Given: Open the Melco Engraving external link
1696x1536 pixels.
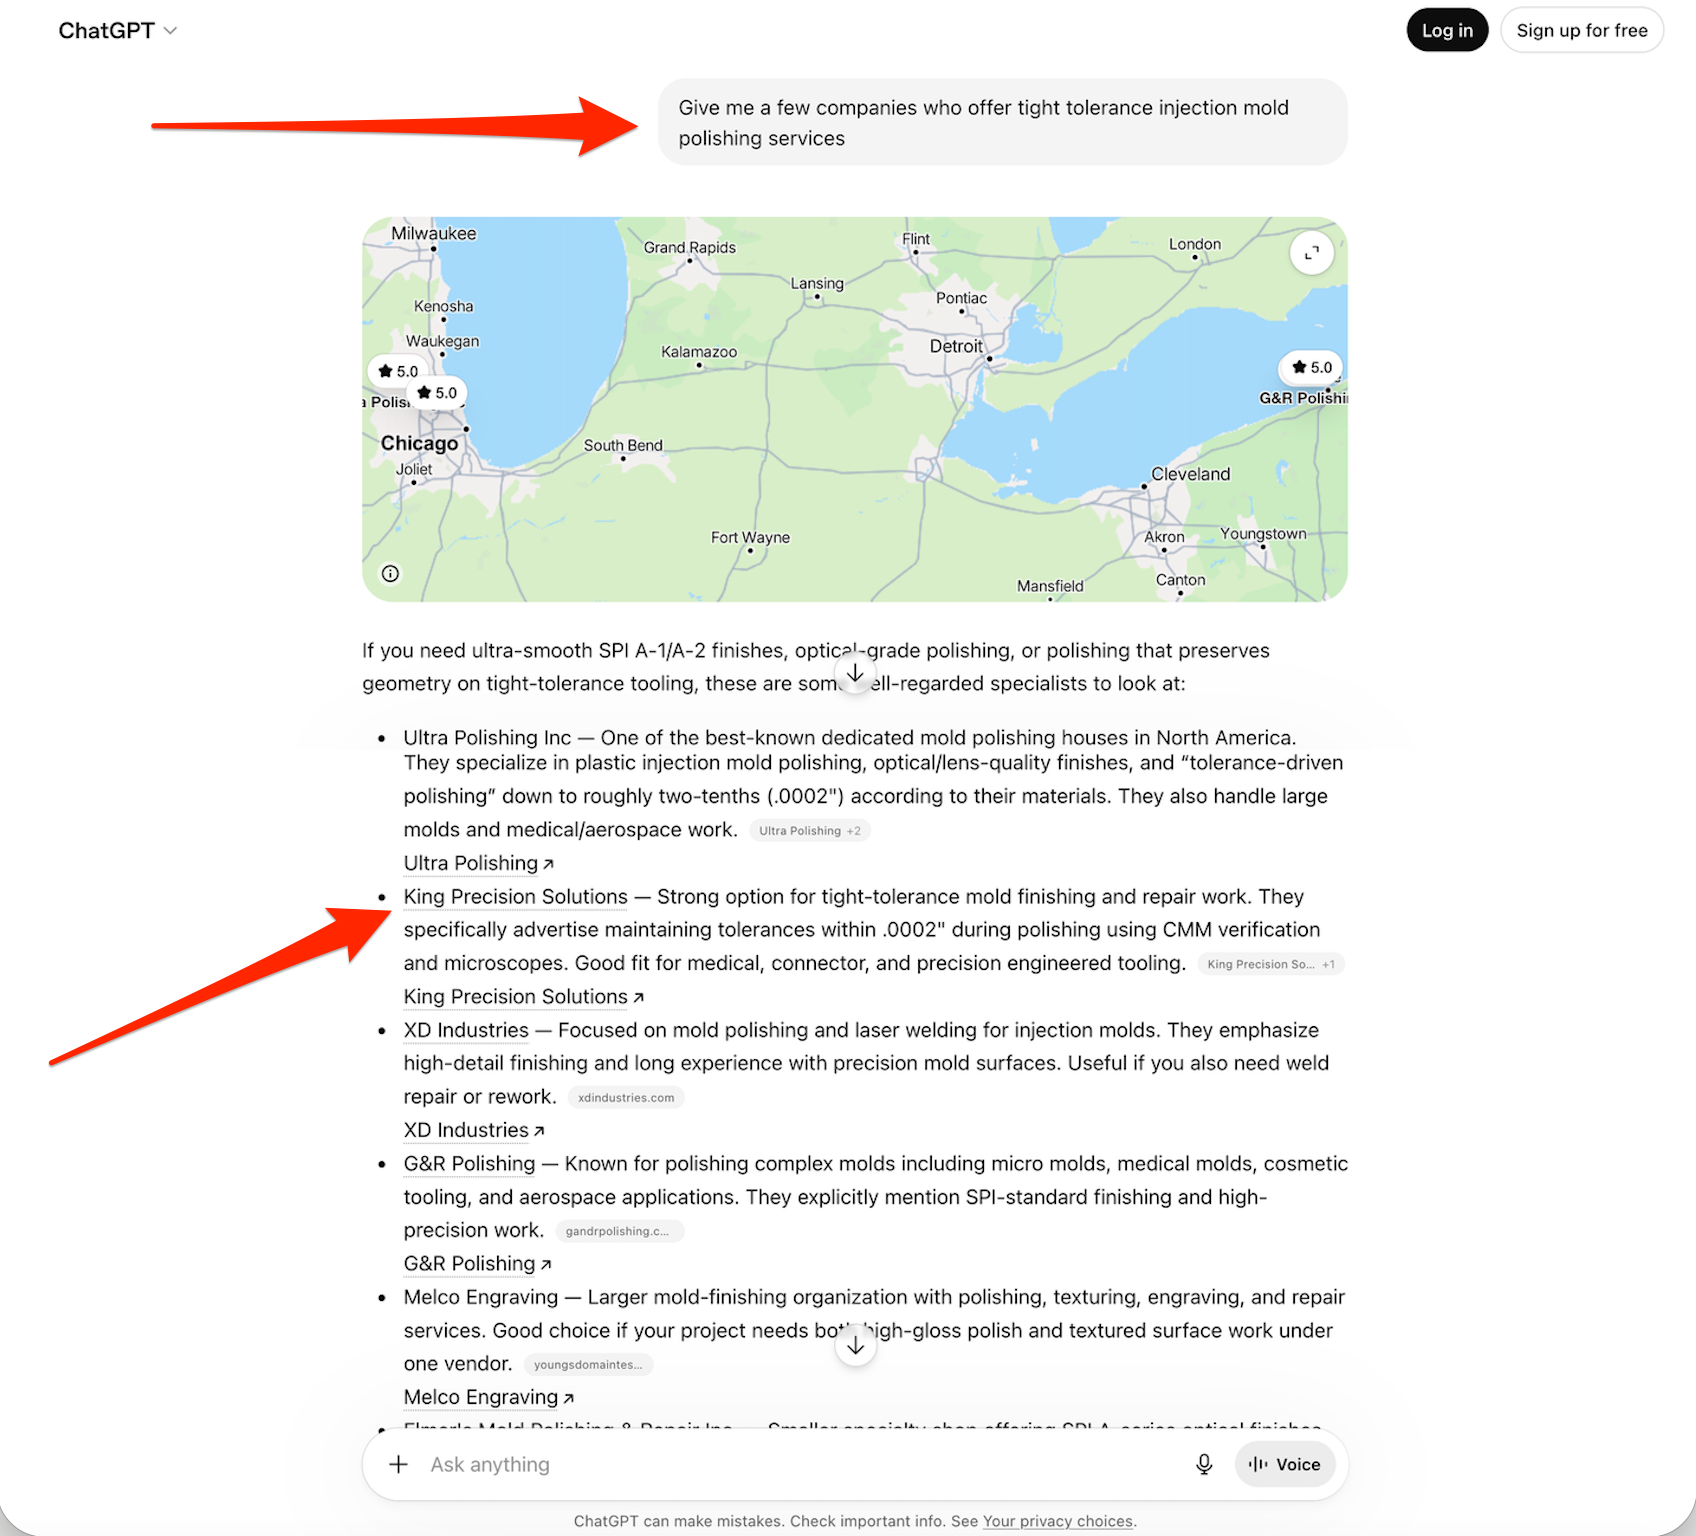Looking at the screenshot, I should [x=488, y=1397].
